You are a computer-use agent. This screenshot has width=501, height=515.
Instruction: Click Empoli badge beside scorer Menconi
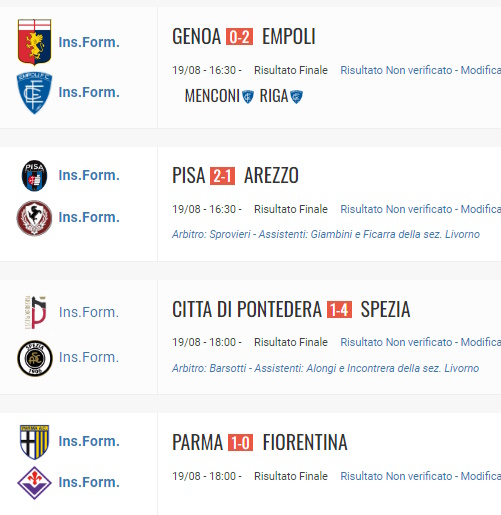[x=248, y=97]
